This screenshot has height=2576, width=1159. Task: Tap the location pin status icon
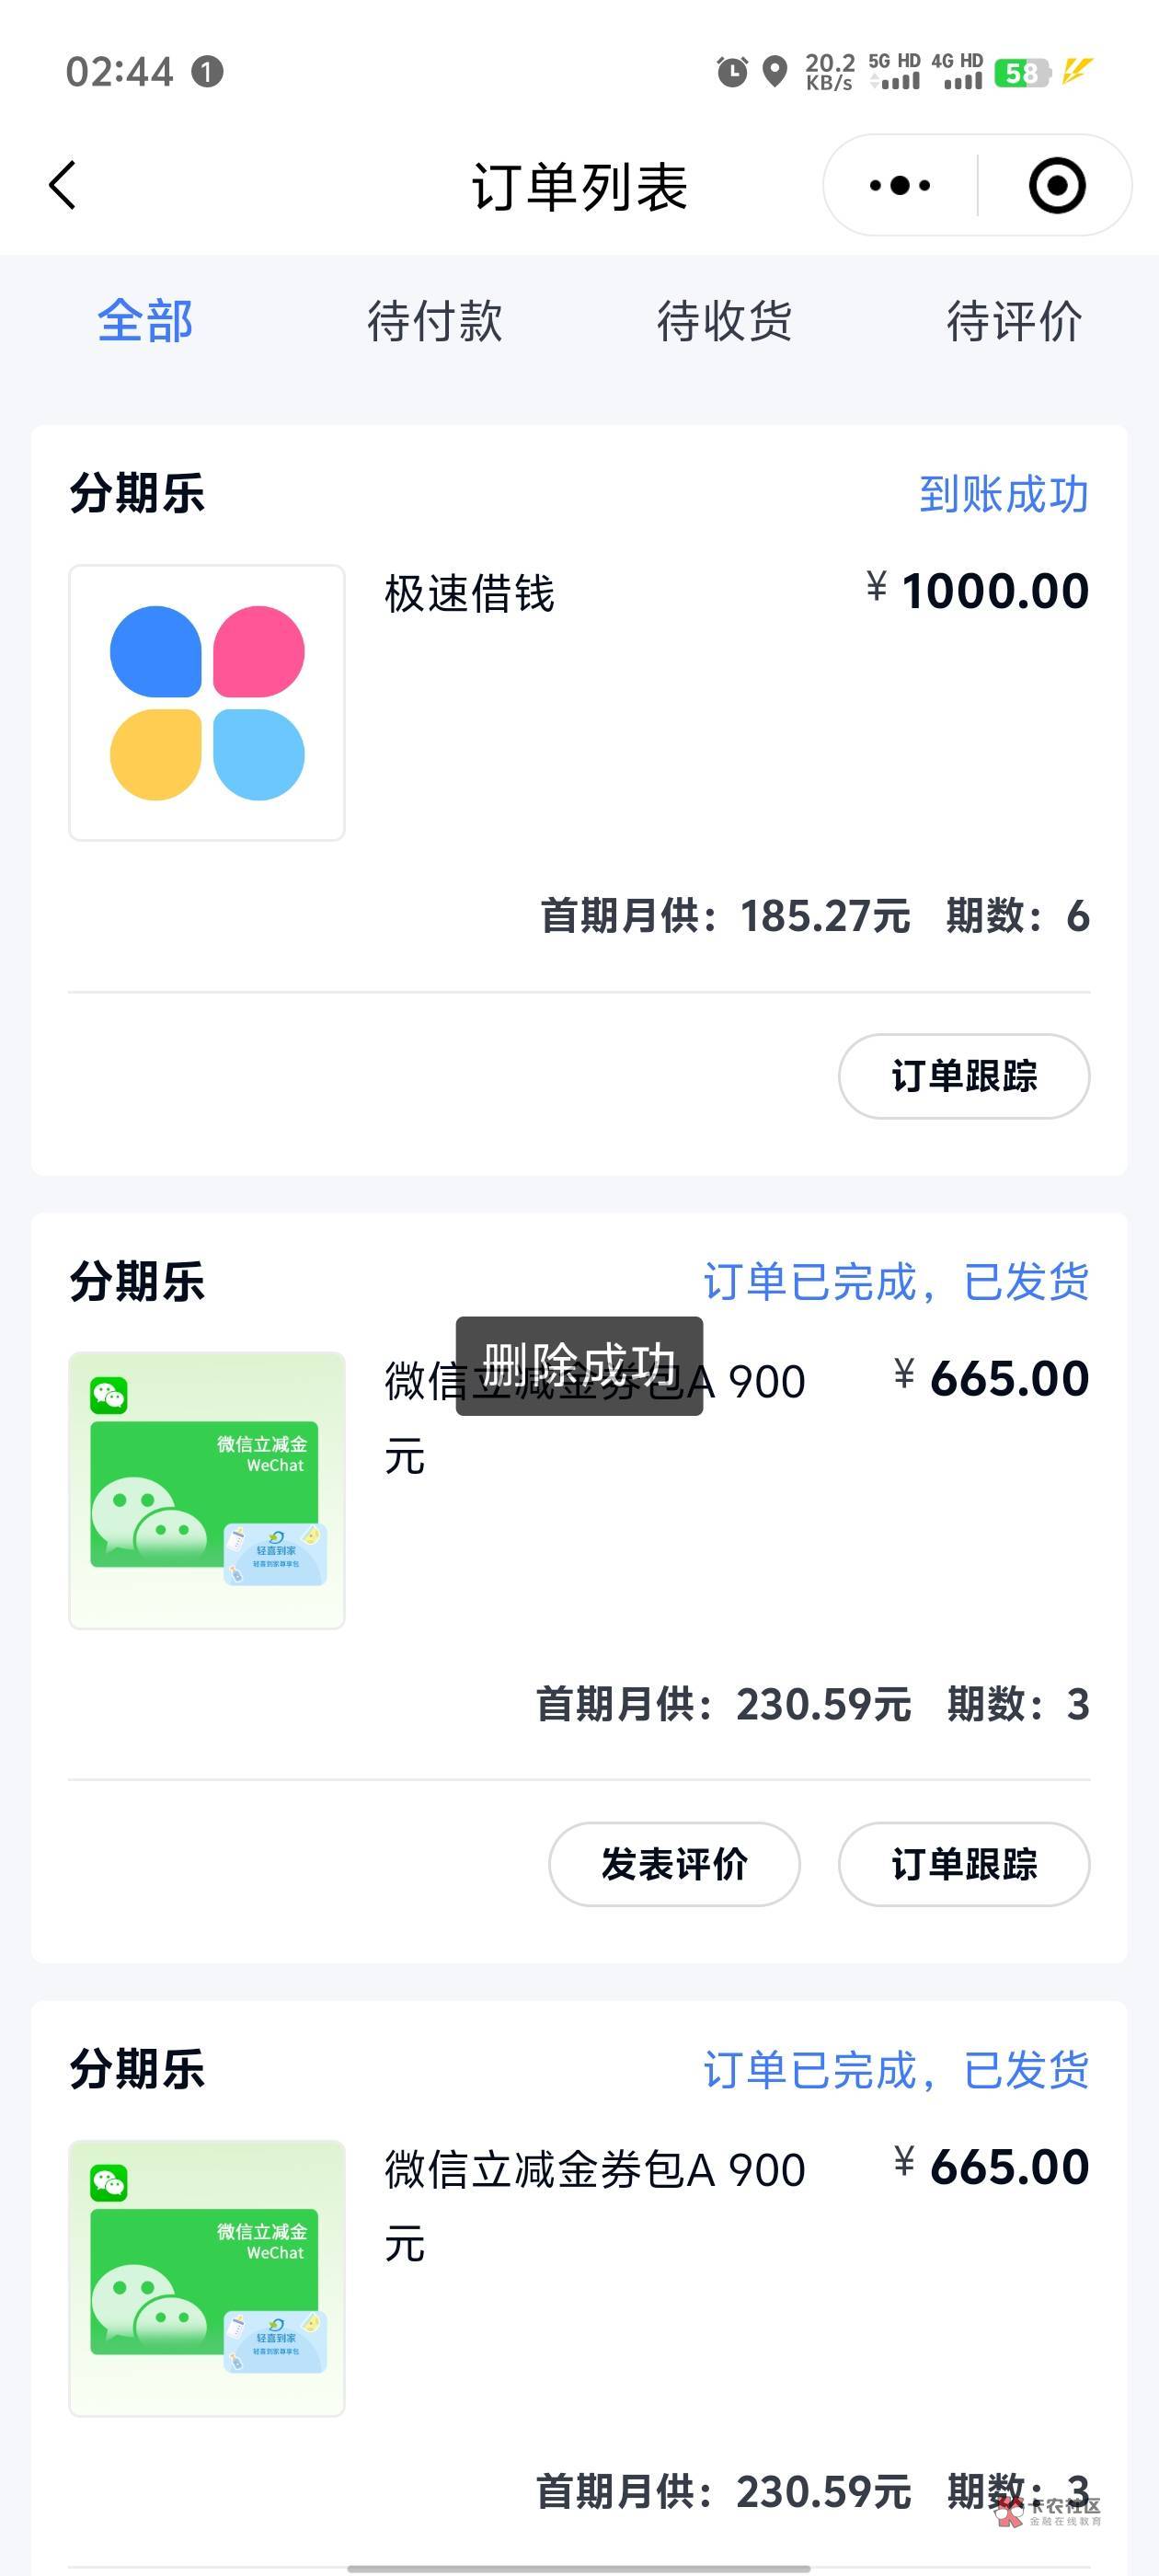click(x=775, y=72)
